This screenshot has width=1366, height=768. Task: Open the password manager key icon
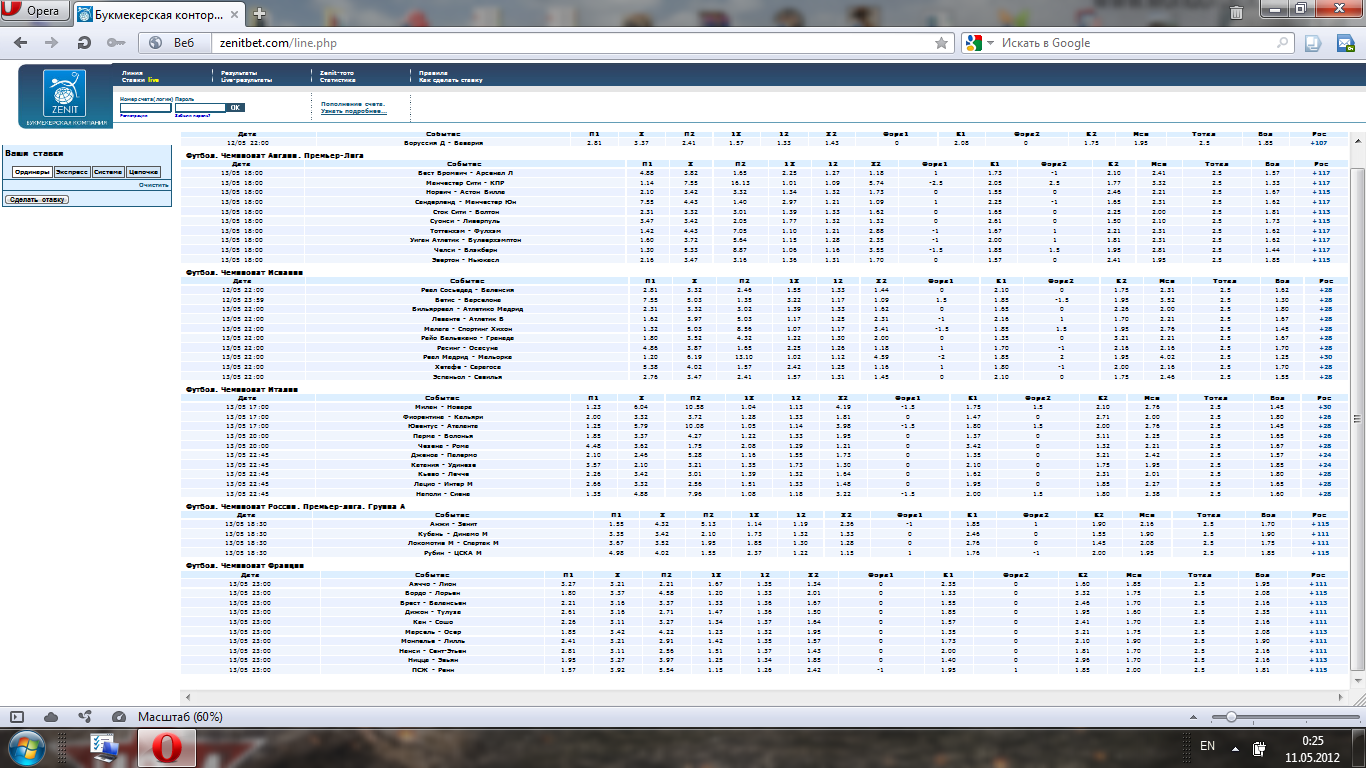(x=116, y=43)
